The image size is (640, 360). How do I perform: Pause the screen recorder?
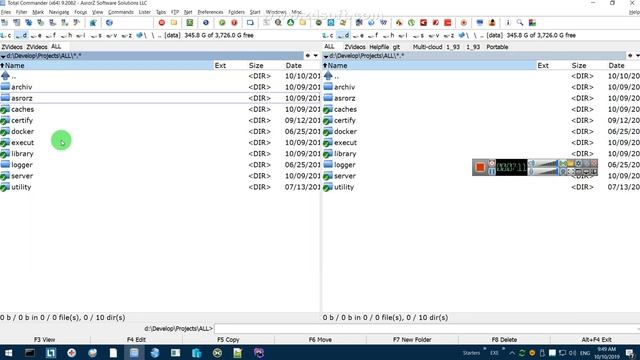pos(492,172)
